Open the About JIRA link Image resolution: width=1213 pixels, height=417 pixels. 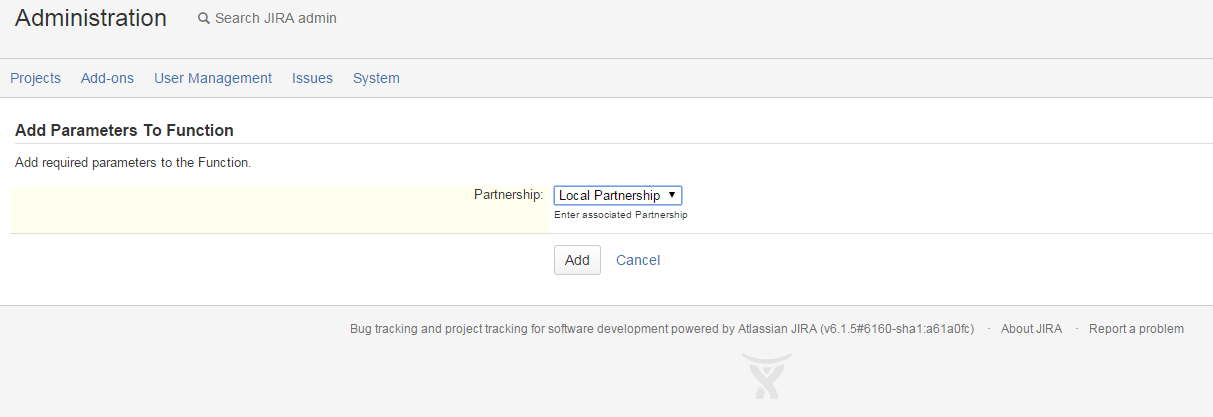coord(1031,329)
